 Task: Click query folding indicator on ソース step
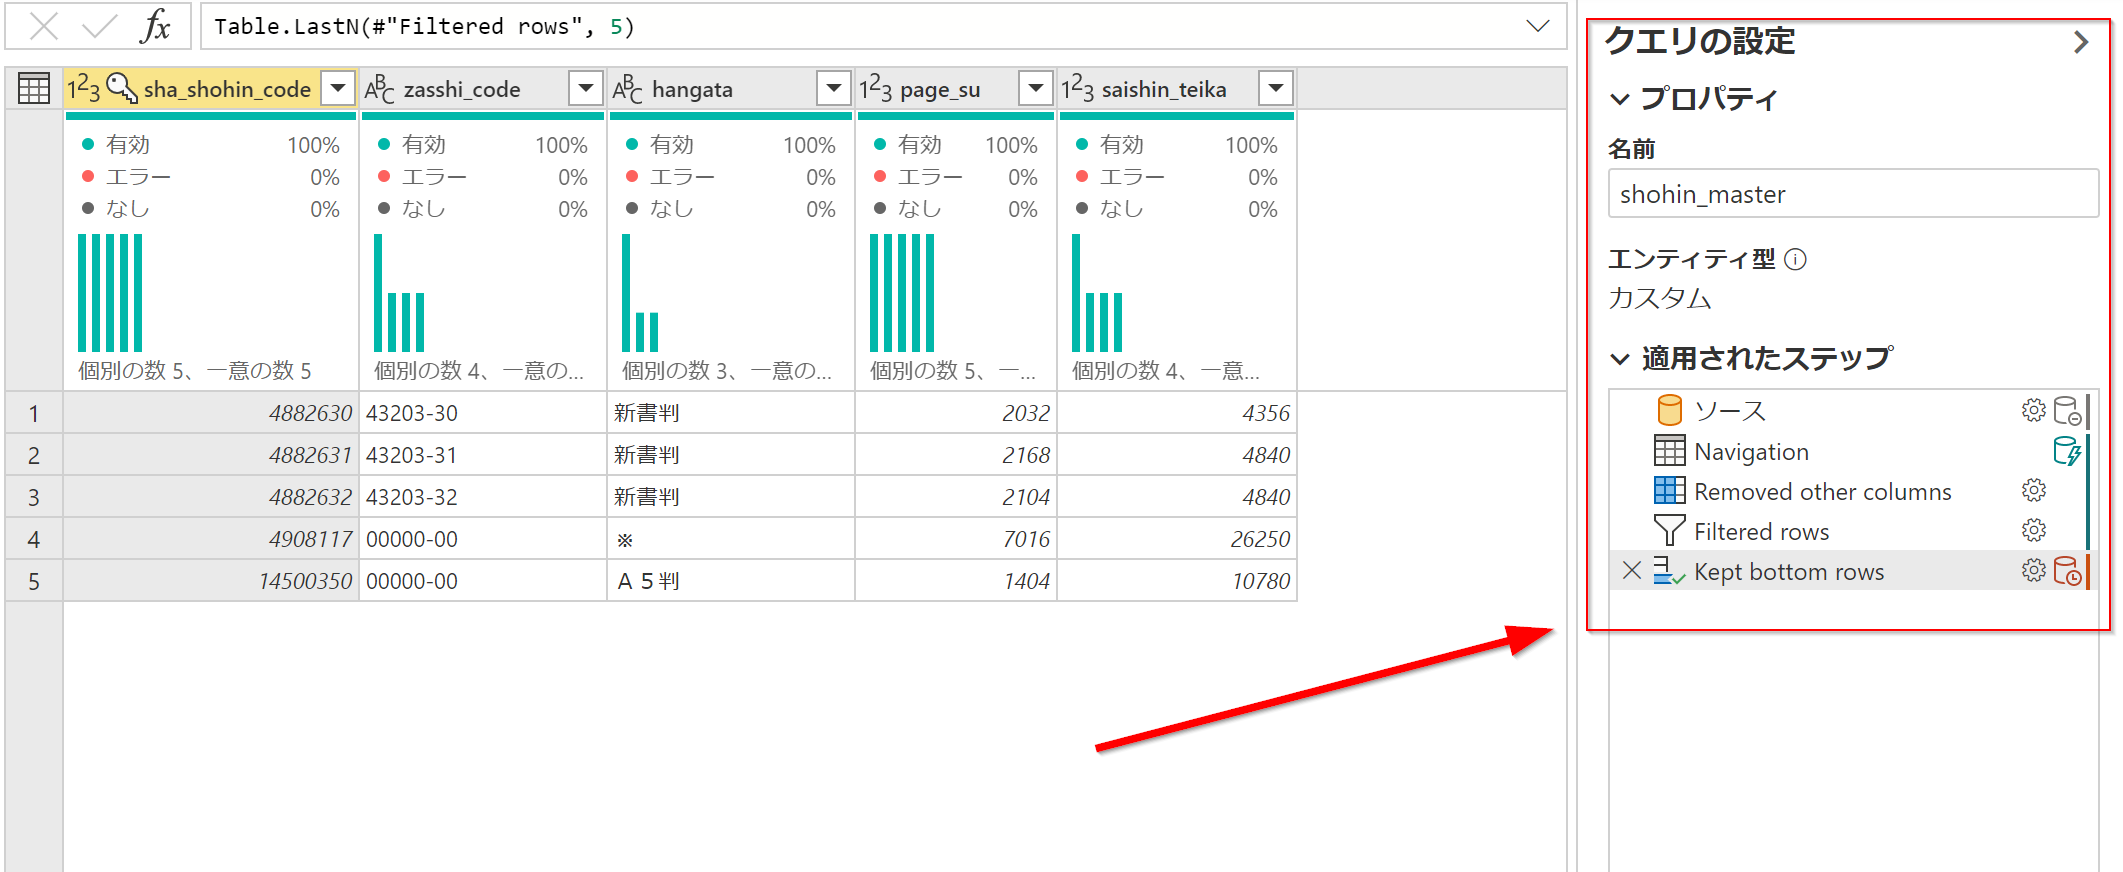click(x=2067, y=411)
